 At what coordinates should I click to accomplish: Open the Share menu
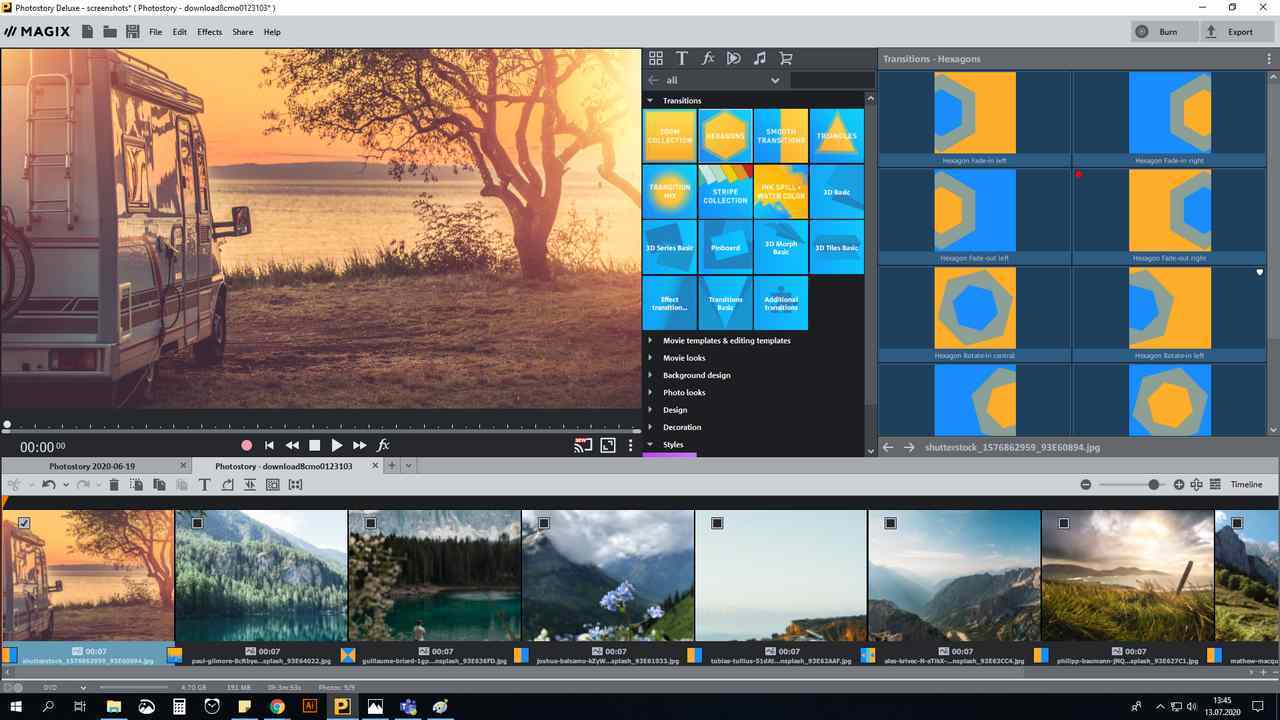tap(243, 32)
